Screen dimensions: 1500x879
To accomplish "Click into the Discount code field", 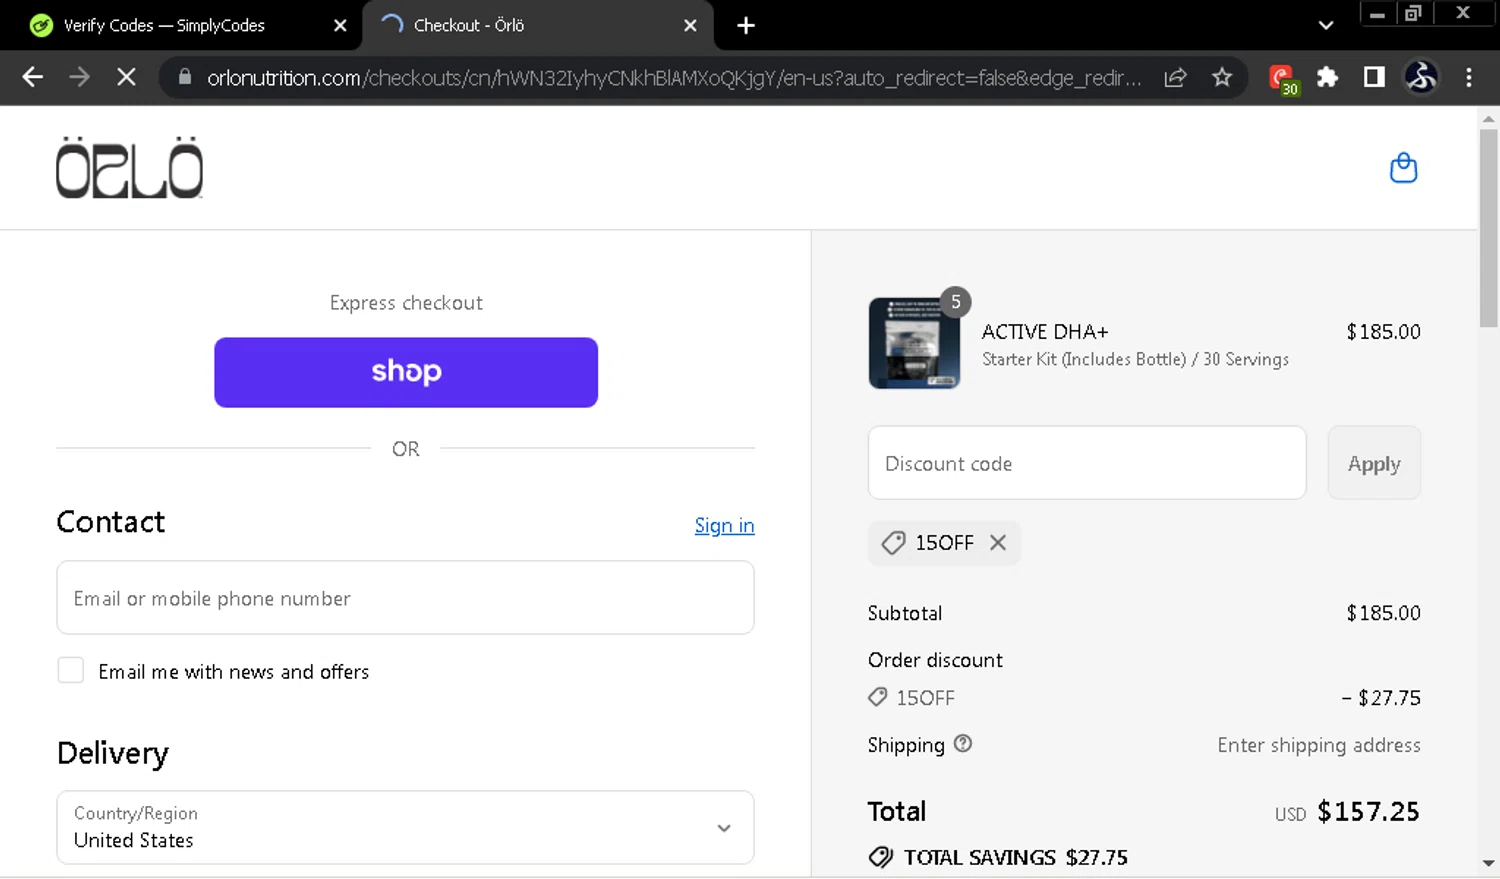I will 1087,463.
